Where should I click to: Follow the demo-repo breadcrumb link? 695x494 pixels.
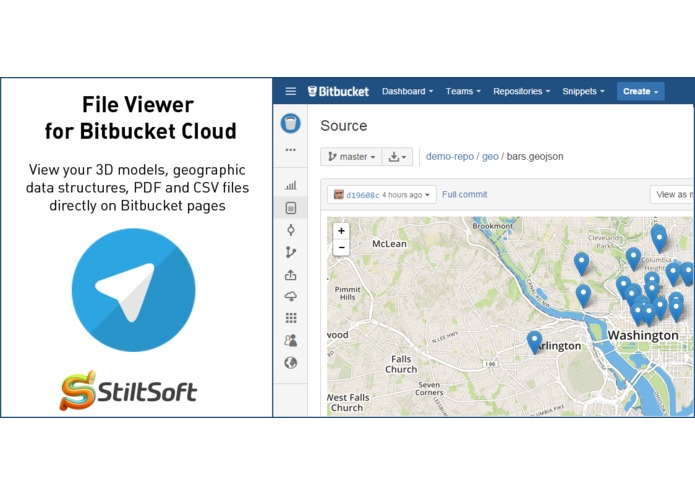[449, 156]
